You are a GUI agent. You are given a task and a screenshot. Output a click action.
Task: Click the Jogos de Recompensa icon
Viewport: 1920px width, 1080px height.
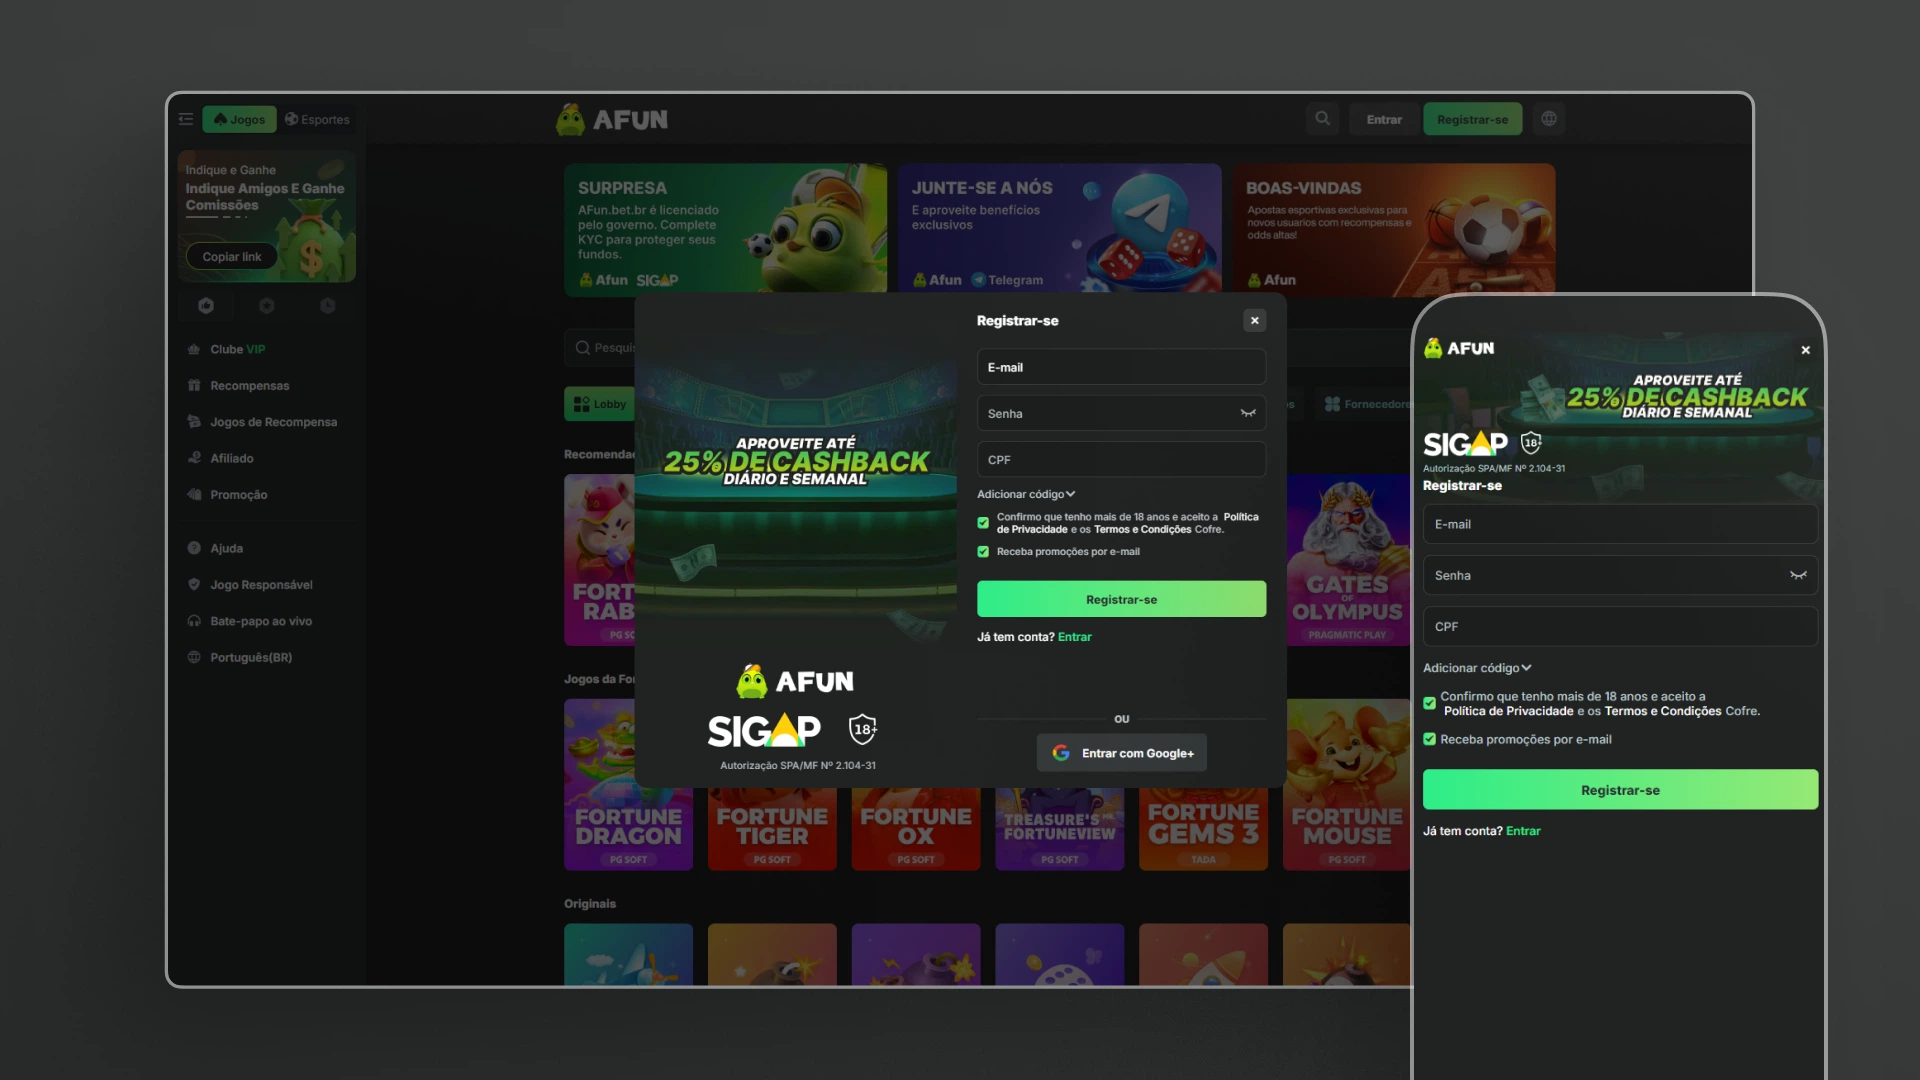[194, 422]
